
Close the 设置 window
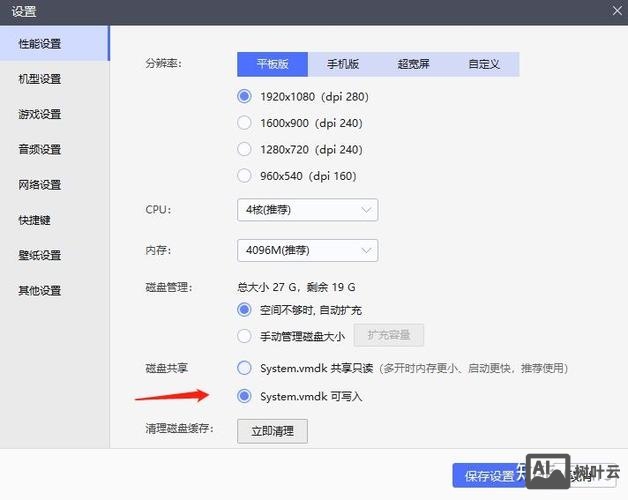(617, 11)
